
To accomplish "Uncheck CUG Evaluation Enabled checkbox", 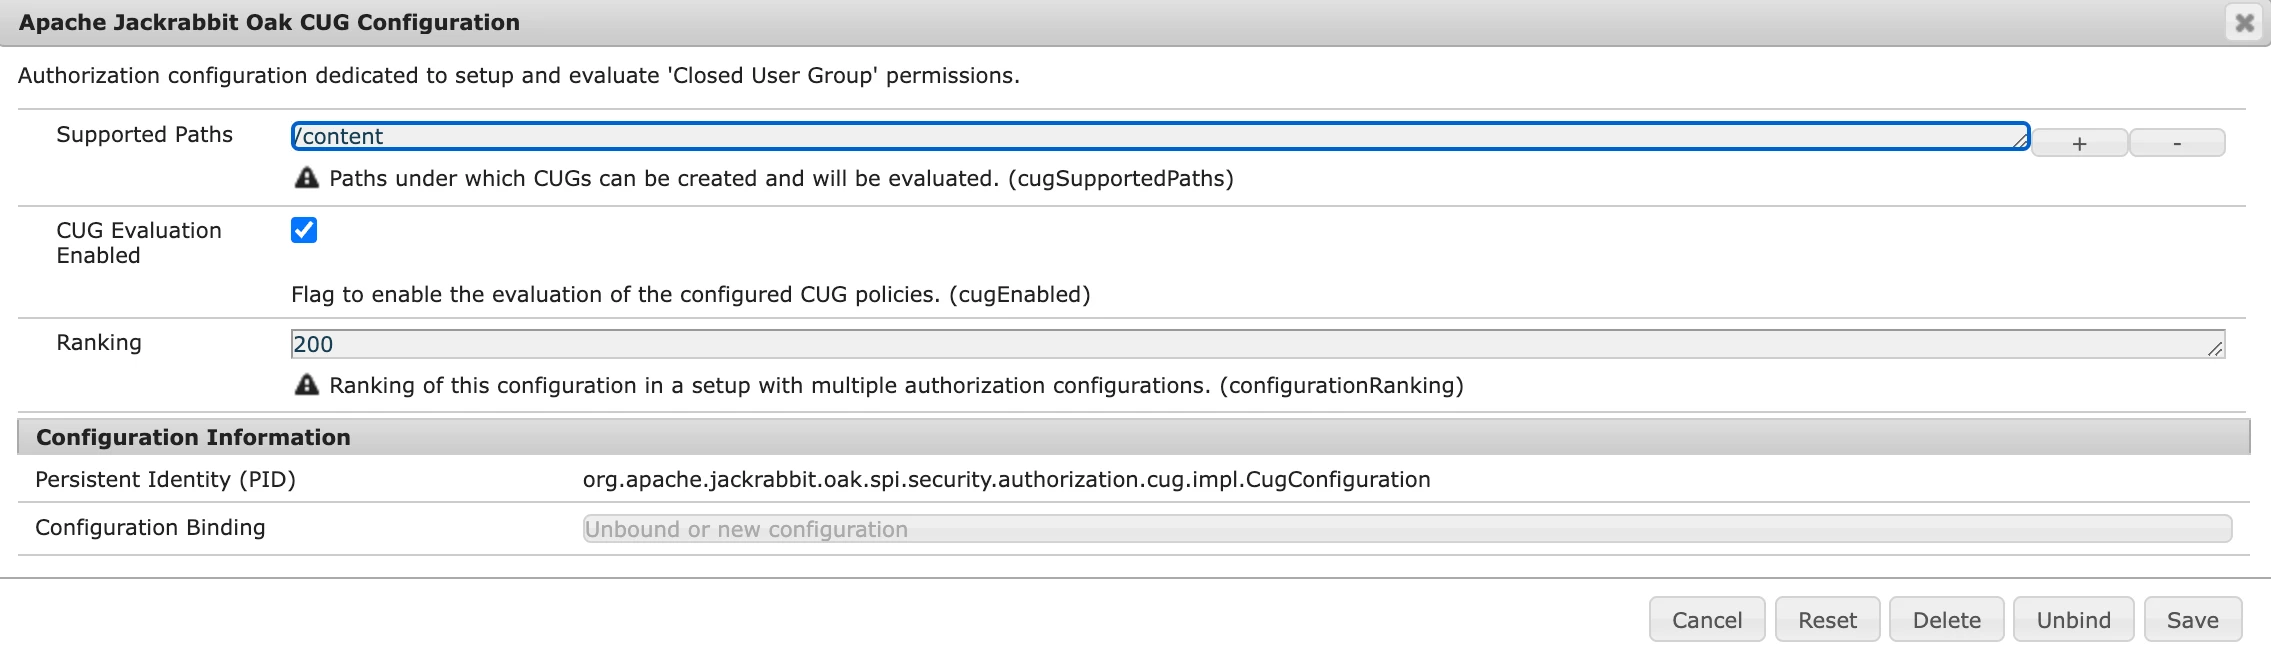I will point(304,230).
